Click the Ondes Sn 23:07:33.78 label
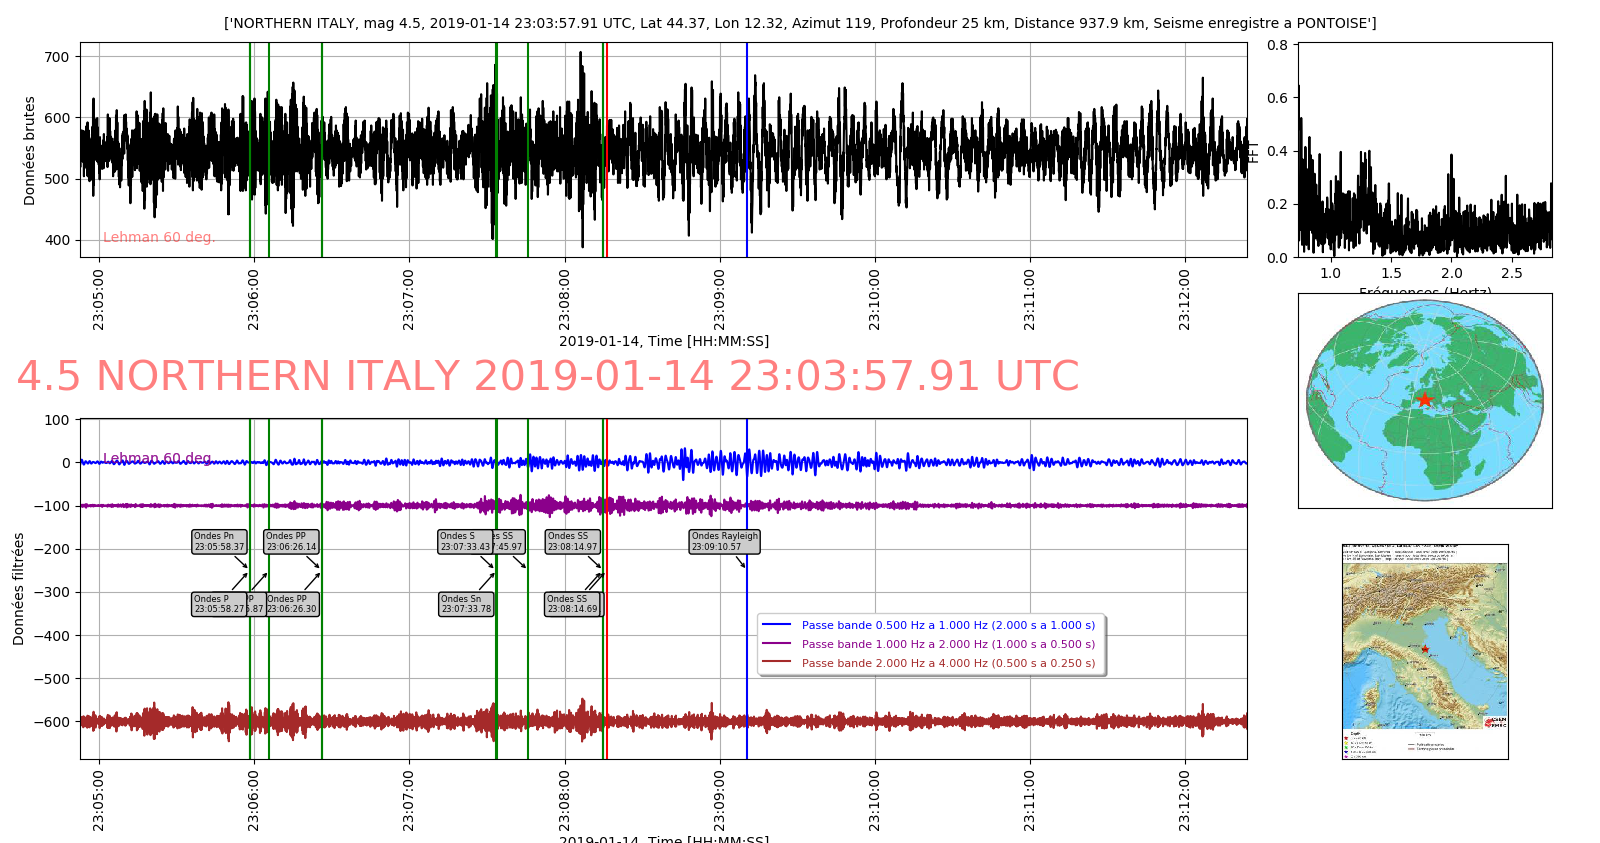1600x843 pixels. (466, 604)
